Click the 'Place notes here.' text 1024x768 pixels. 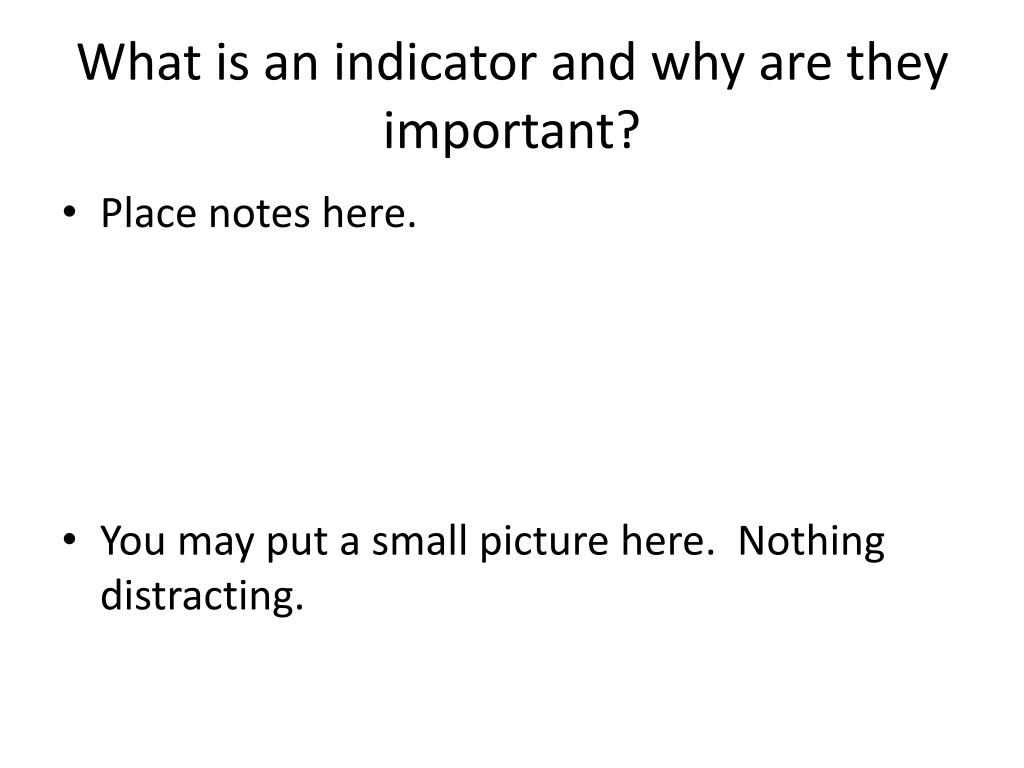coord(258,213)
